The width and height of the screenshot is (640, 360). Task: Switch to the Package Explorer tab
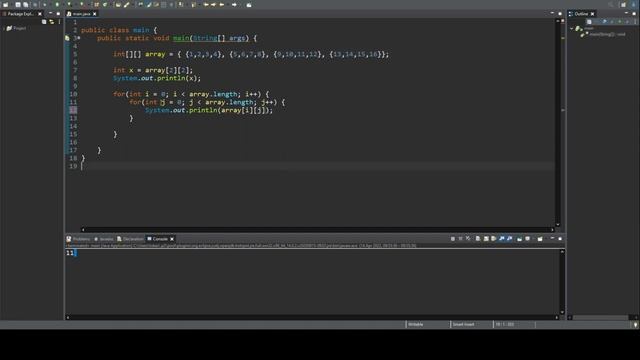[x=20, y=14]
